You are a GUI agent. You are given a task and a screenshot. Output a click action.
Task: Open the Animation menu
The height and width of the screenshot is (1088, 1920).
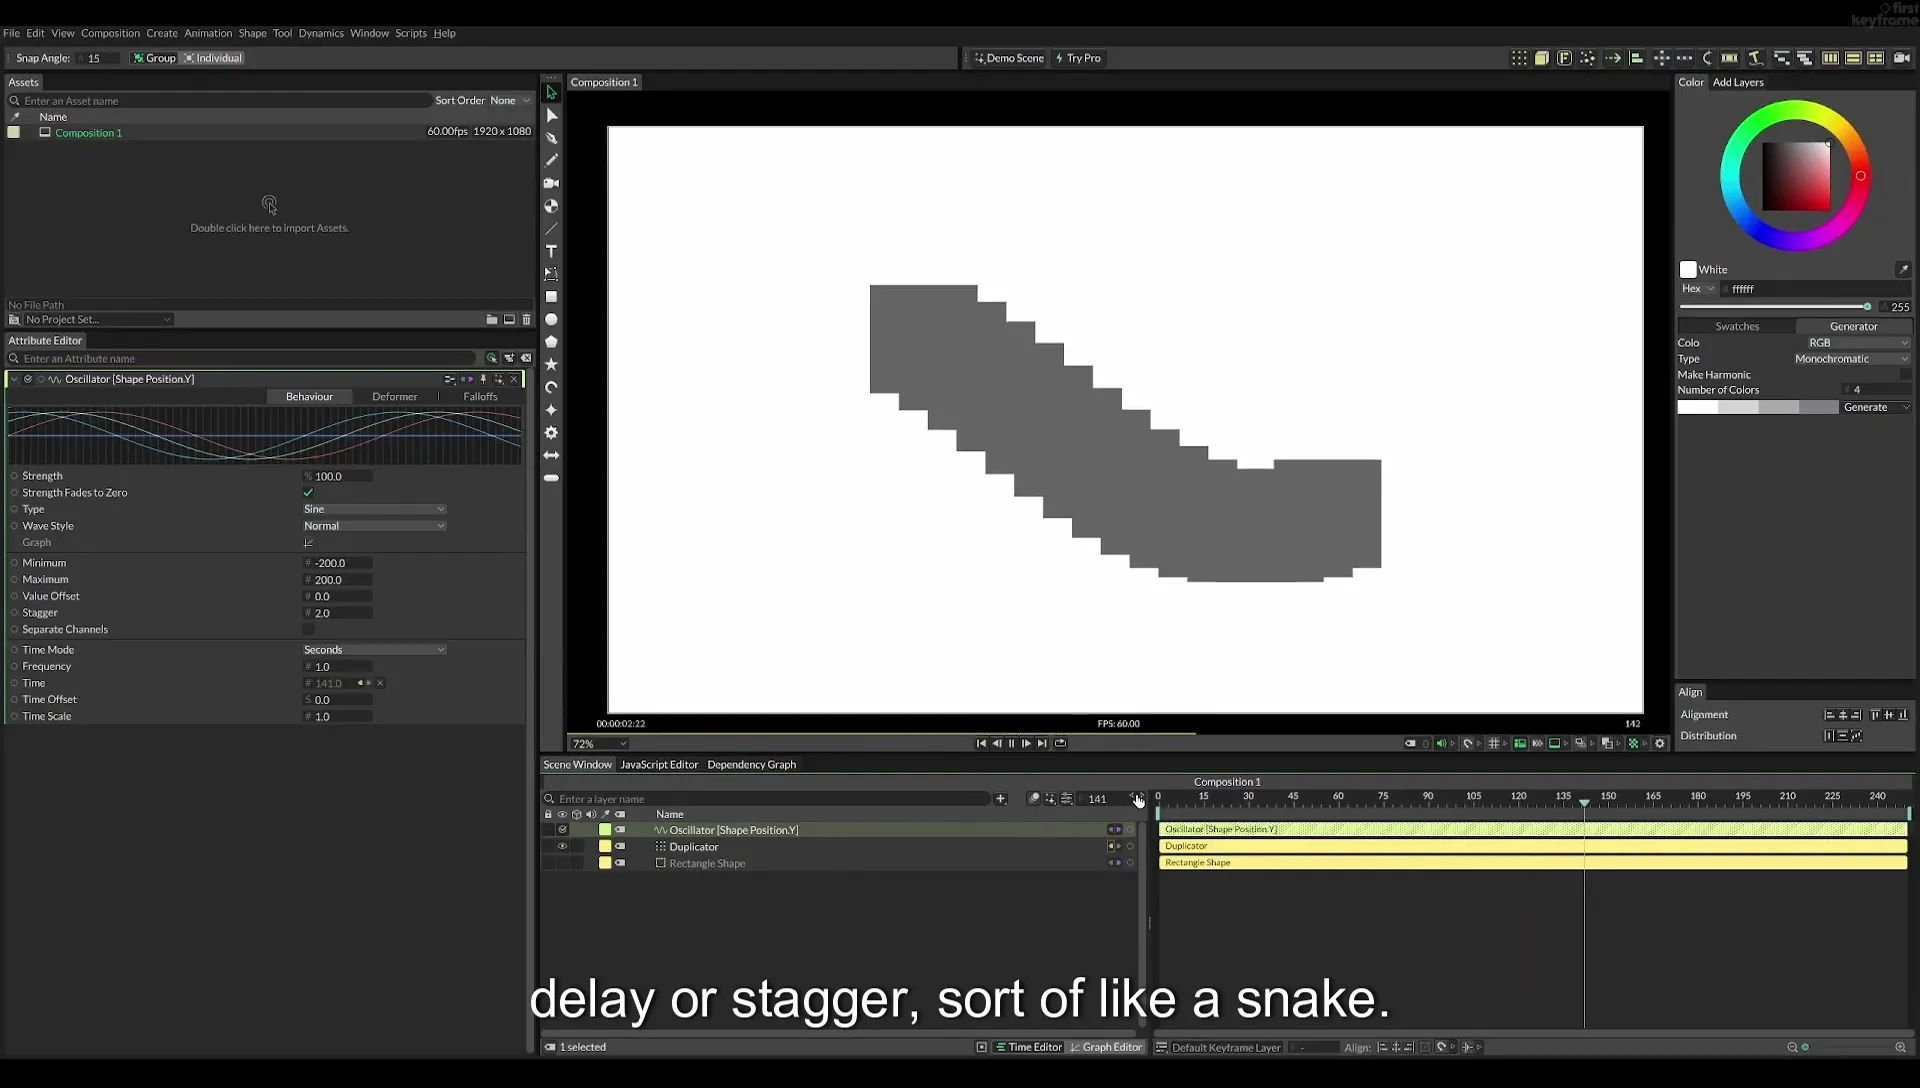coord(207,33)
